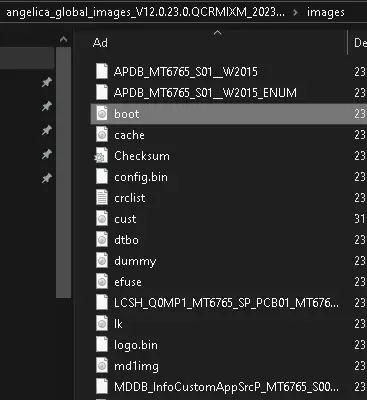367x400 pixels.
Task: Select the efuse file name
Action: pyautogui.click(x=128, y=282)
